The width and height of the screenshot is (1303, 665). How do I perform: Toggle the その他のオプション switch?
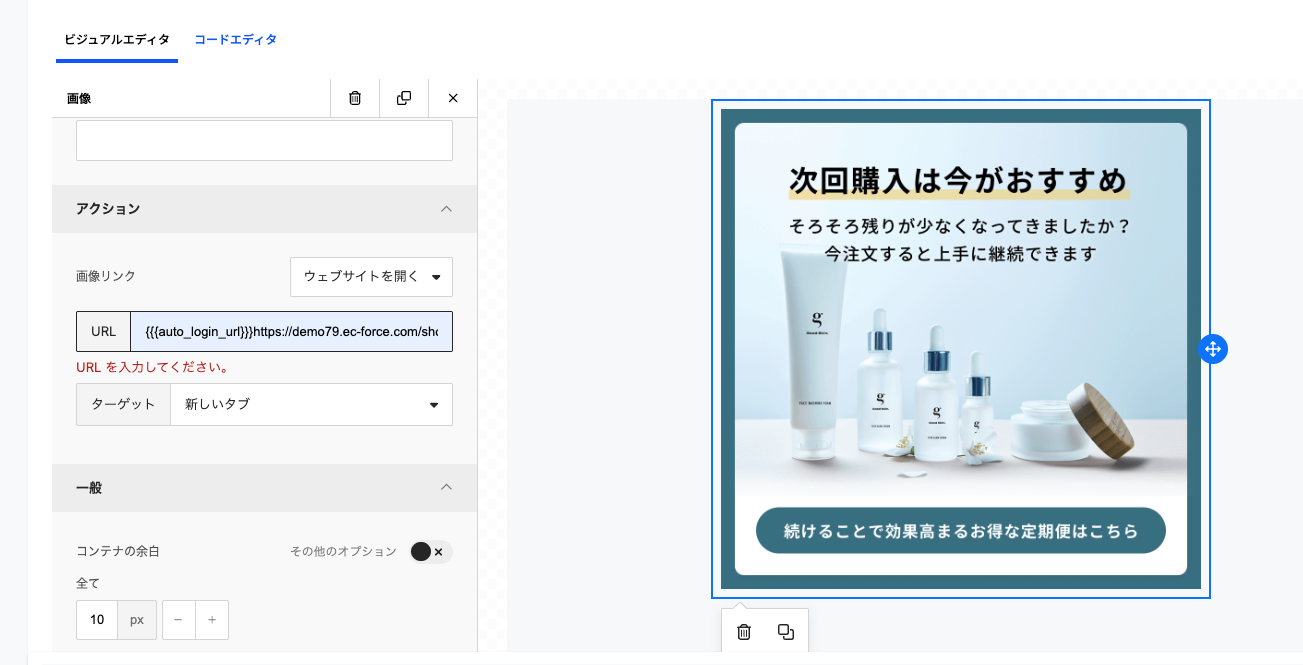[x=430, y=552]
